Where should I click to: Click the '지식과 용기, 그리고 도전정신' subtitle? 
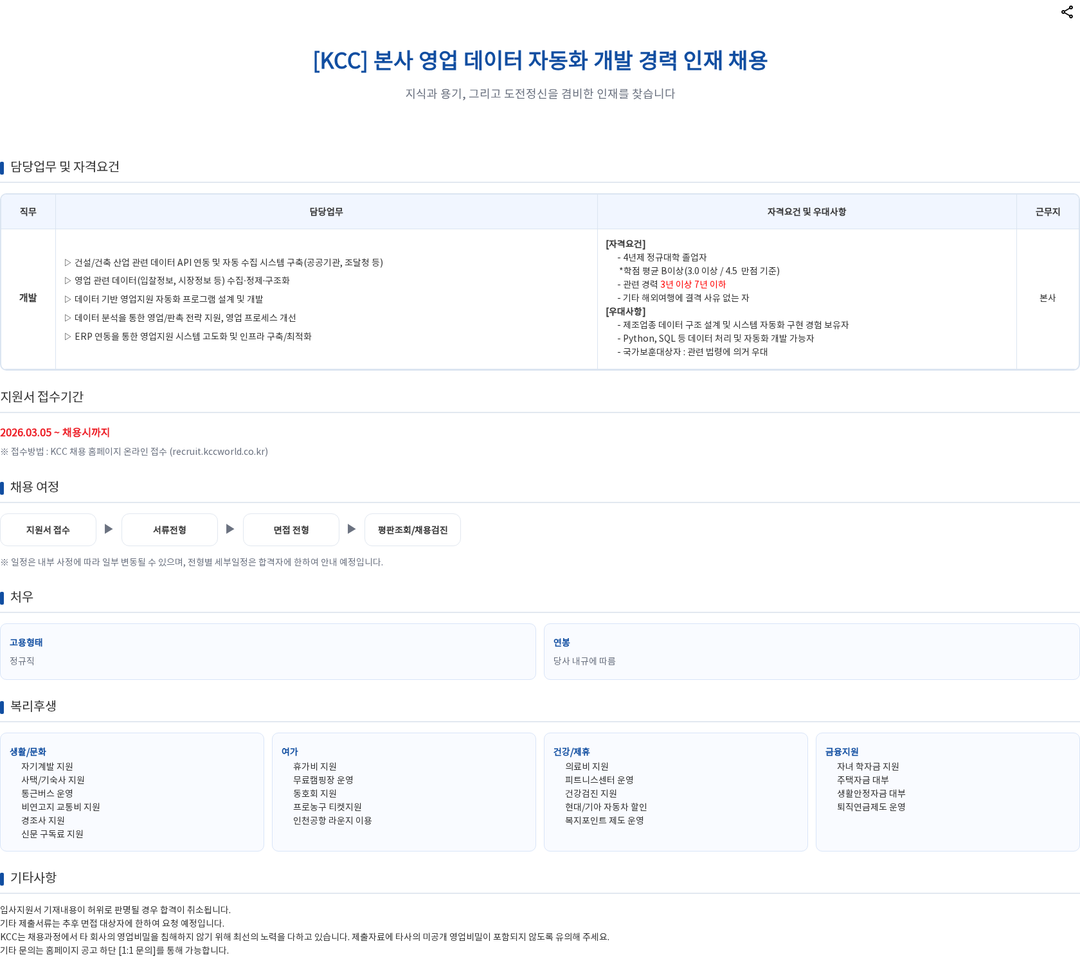[x=540, y=94]
